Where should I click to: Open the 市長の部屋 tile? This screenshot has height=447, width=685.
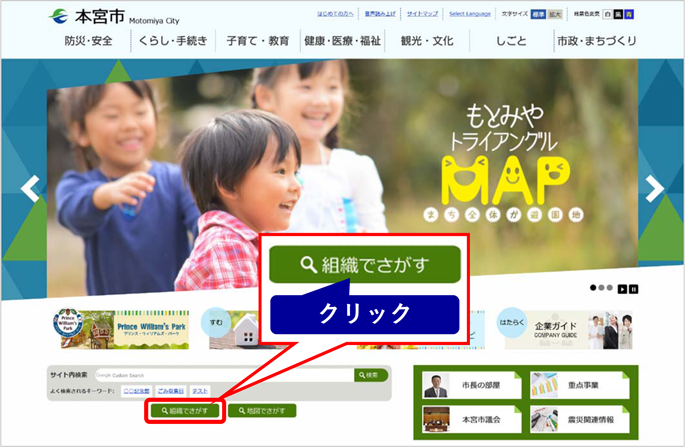coord(471,385)
